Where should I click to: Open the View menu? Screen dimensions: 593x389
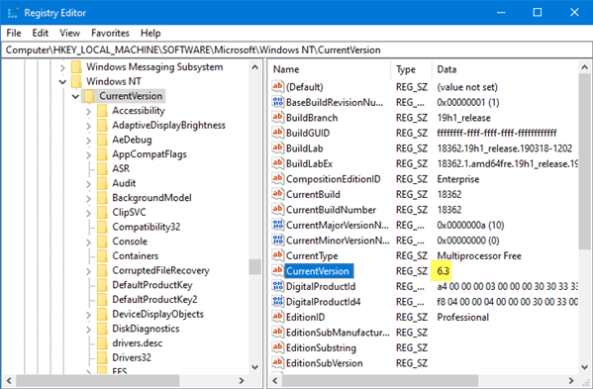[x=70, y=33]
